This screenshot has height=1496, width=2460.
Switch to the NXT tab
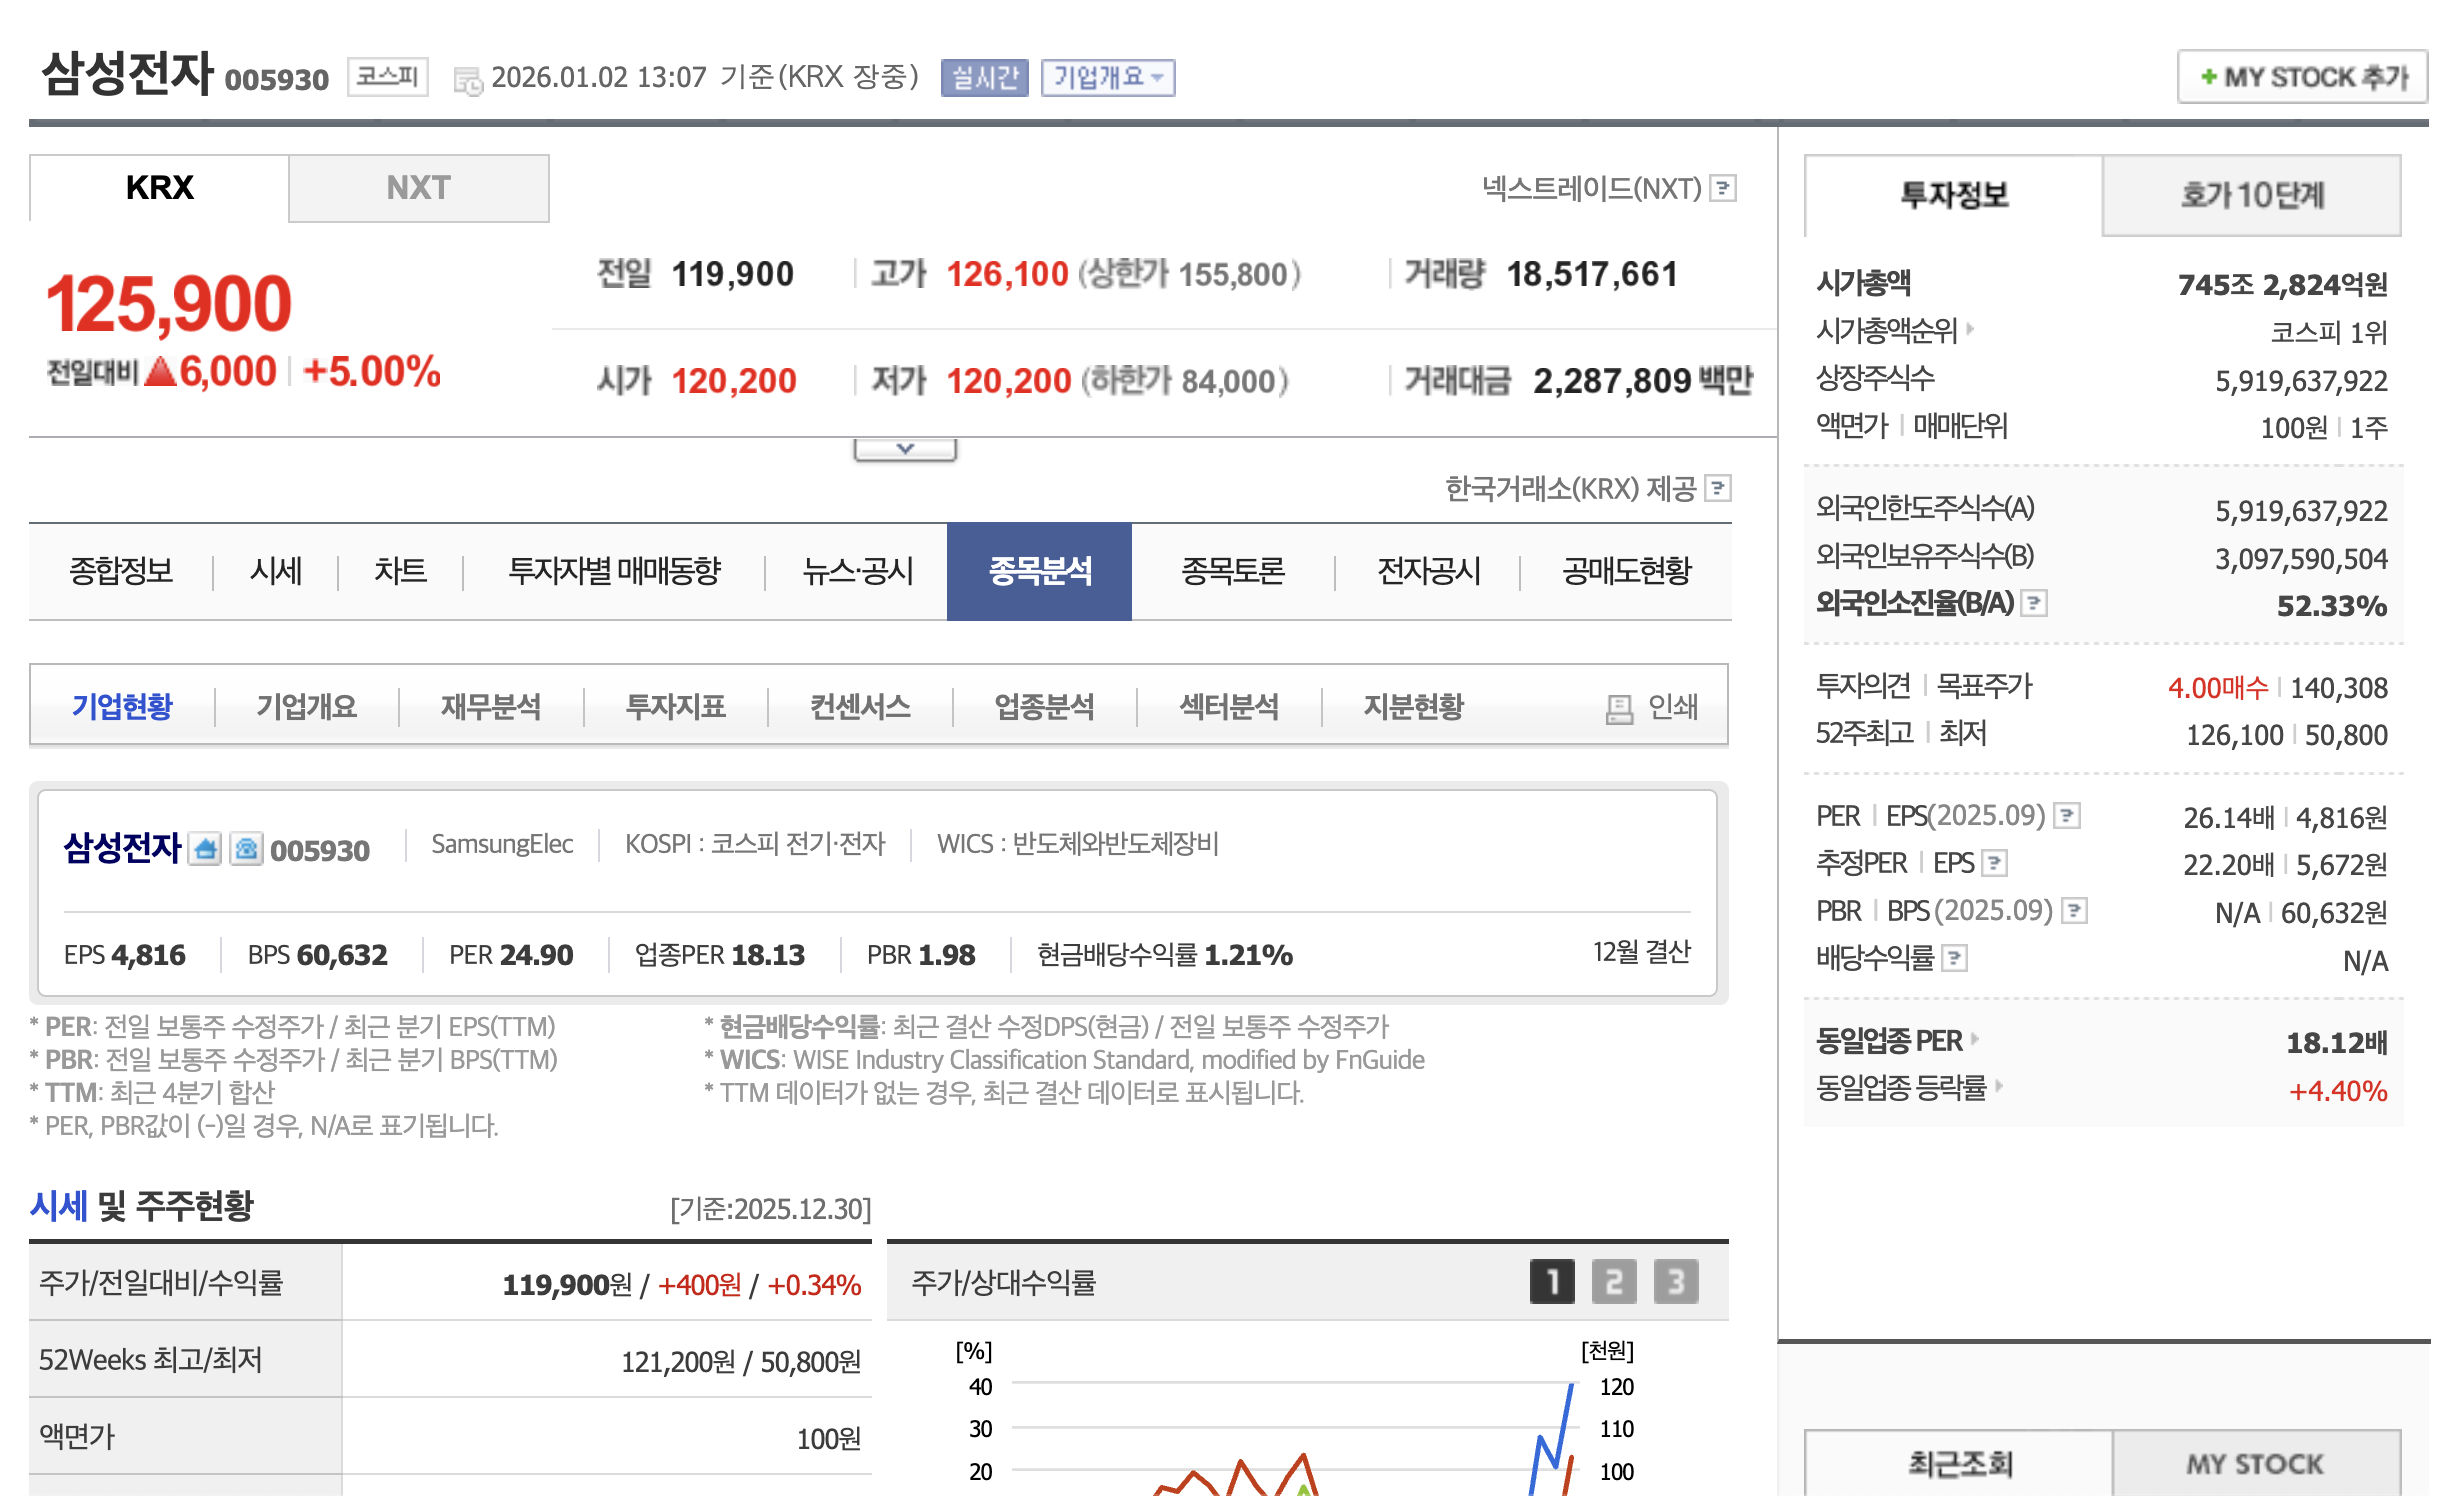(x=418, y=188)
